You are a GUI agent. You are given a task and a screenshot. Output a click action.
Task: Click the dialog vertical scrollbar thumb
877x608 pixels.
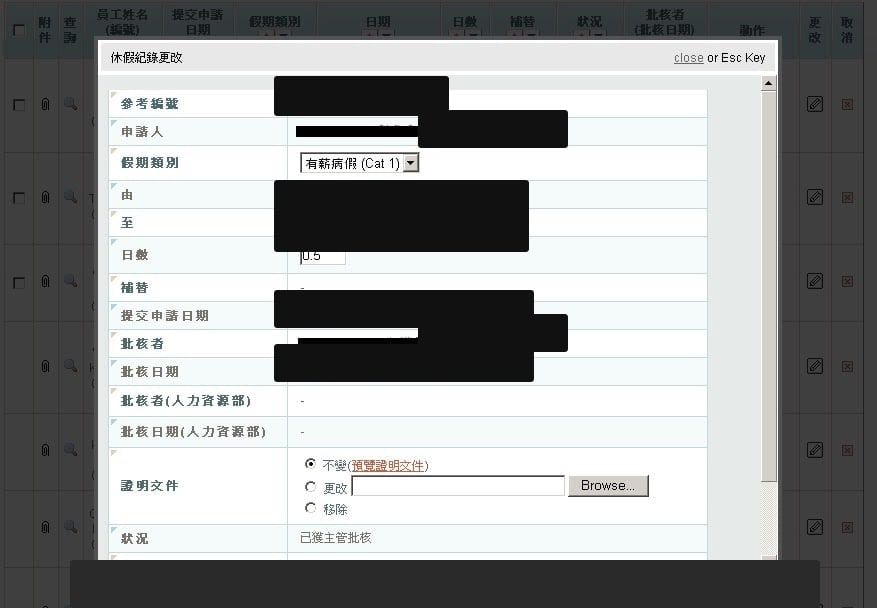click(768, 286)
